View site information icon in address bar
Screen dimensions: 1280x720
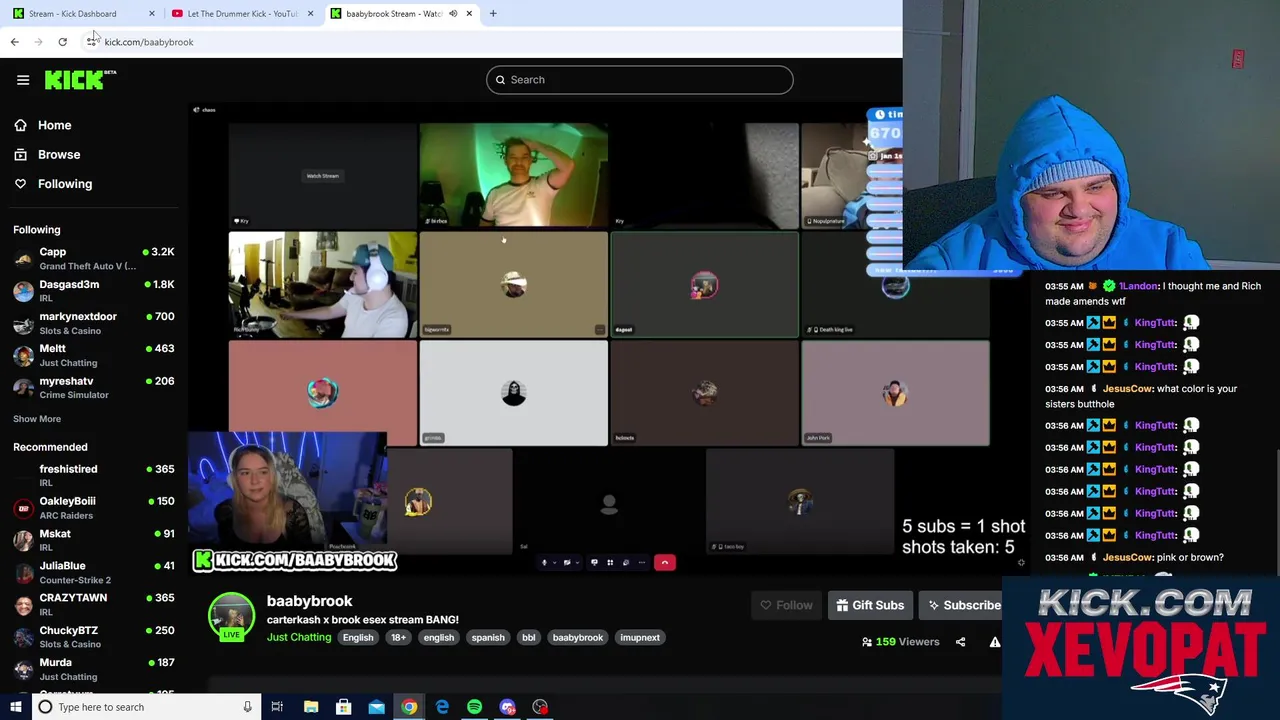91,42
